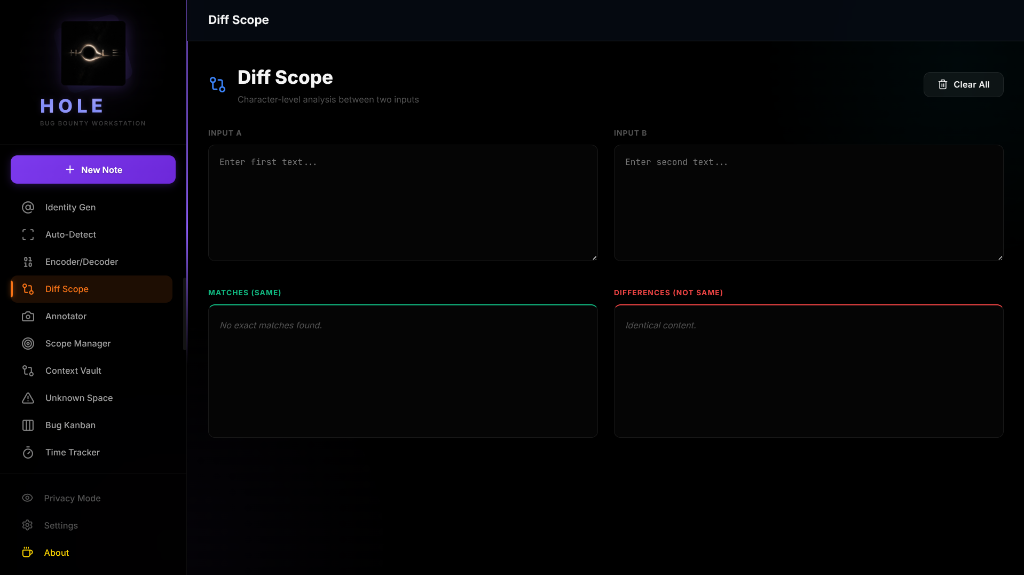
Task: Click the Scope Manager target icon
Action: (27, 344)
